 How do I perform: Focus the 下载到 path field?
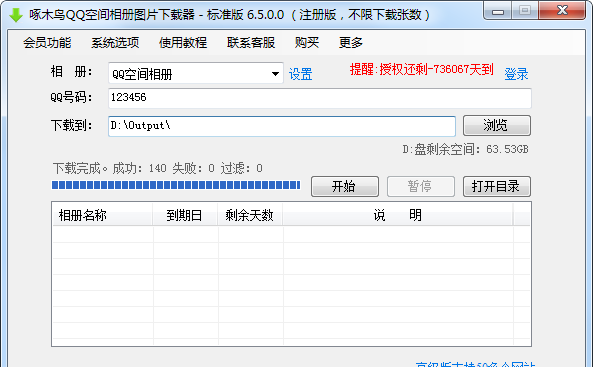[282, 126]
